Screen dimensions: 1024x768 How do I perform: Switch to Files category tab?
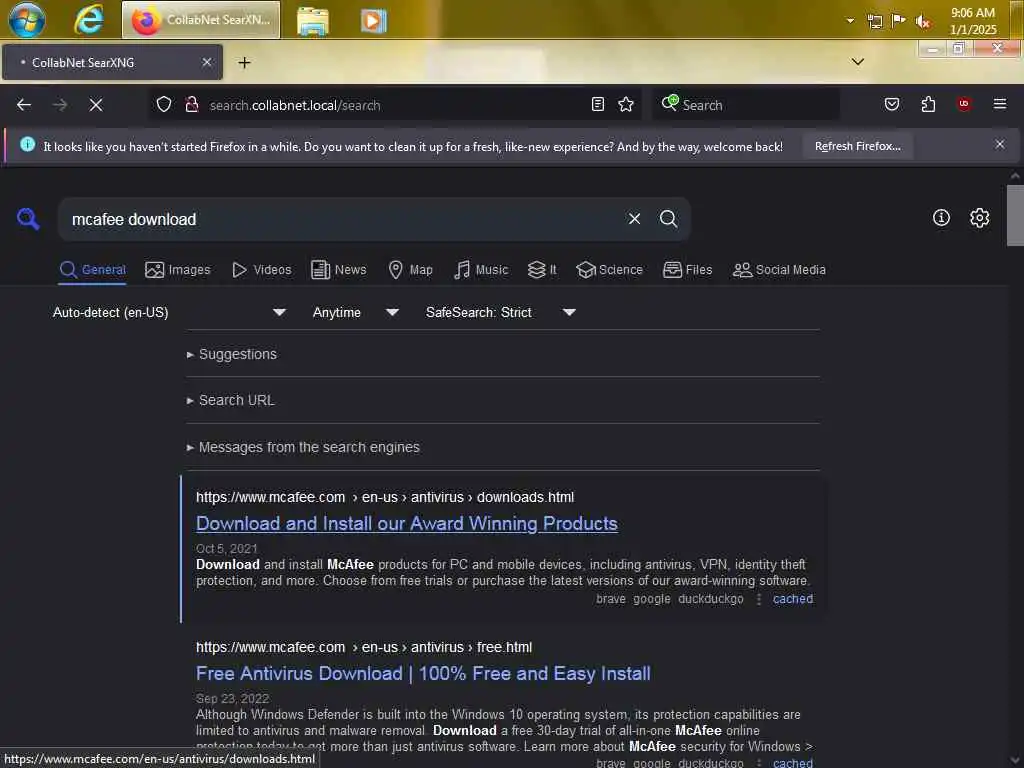688,270
